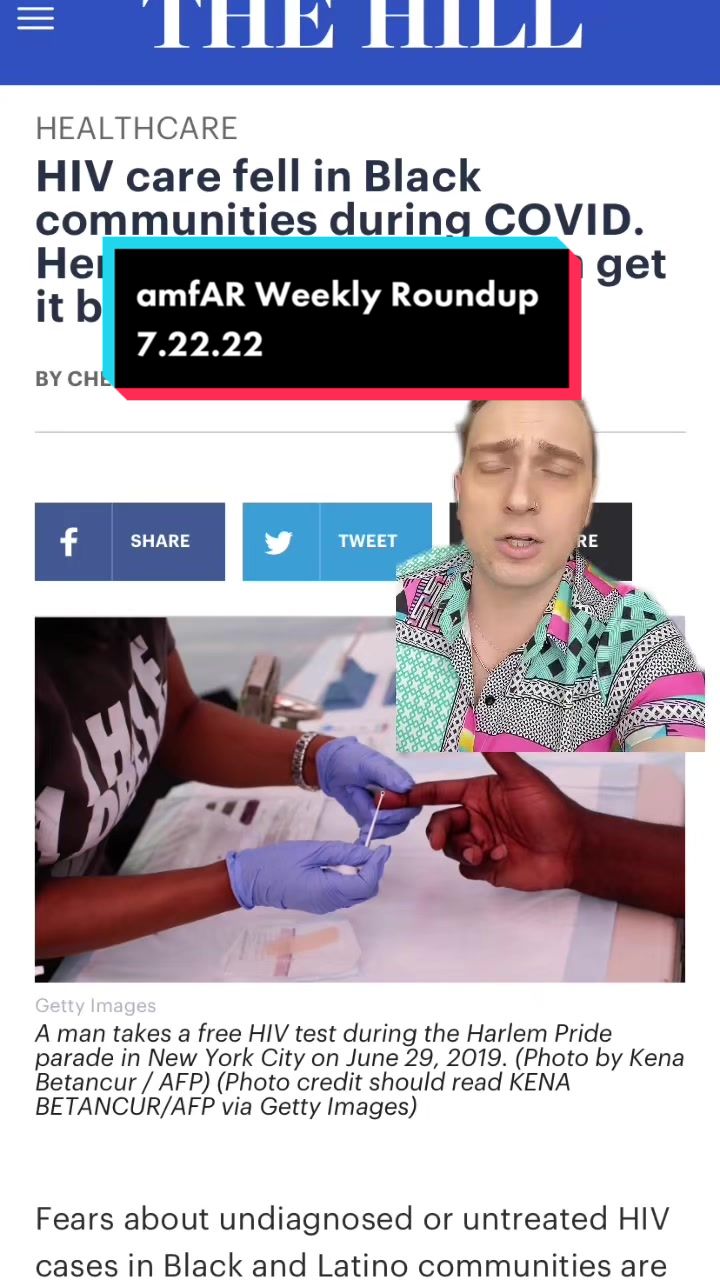Click the TWEET button
The image size is (720, 1280).
point(337,541)
